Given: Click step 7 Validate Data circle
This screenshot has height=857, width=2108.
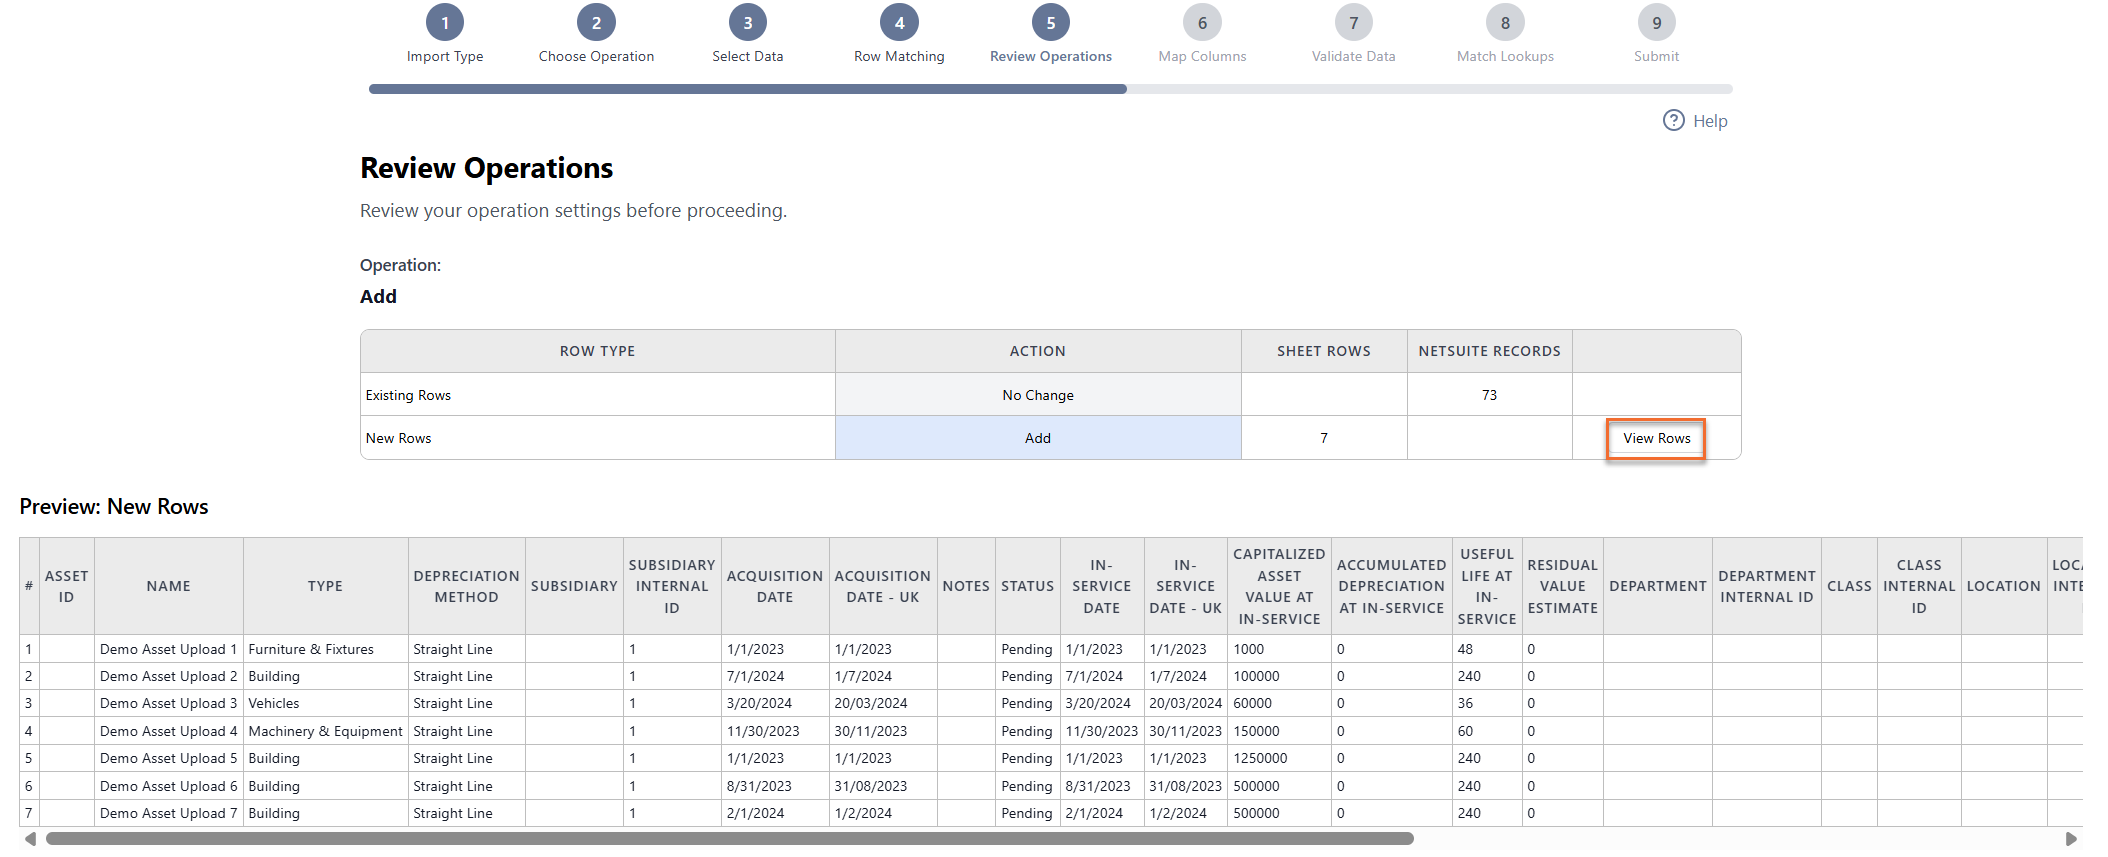Looking at the screenshot, I should coord(1354,23).
